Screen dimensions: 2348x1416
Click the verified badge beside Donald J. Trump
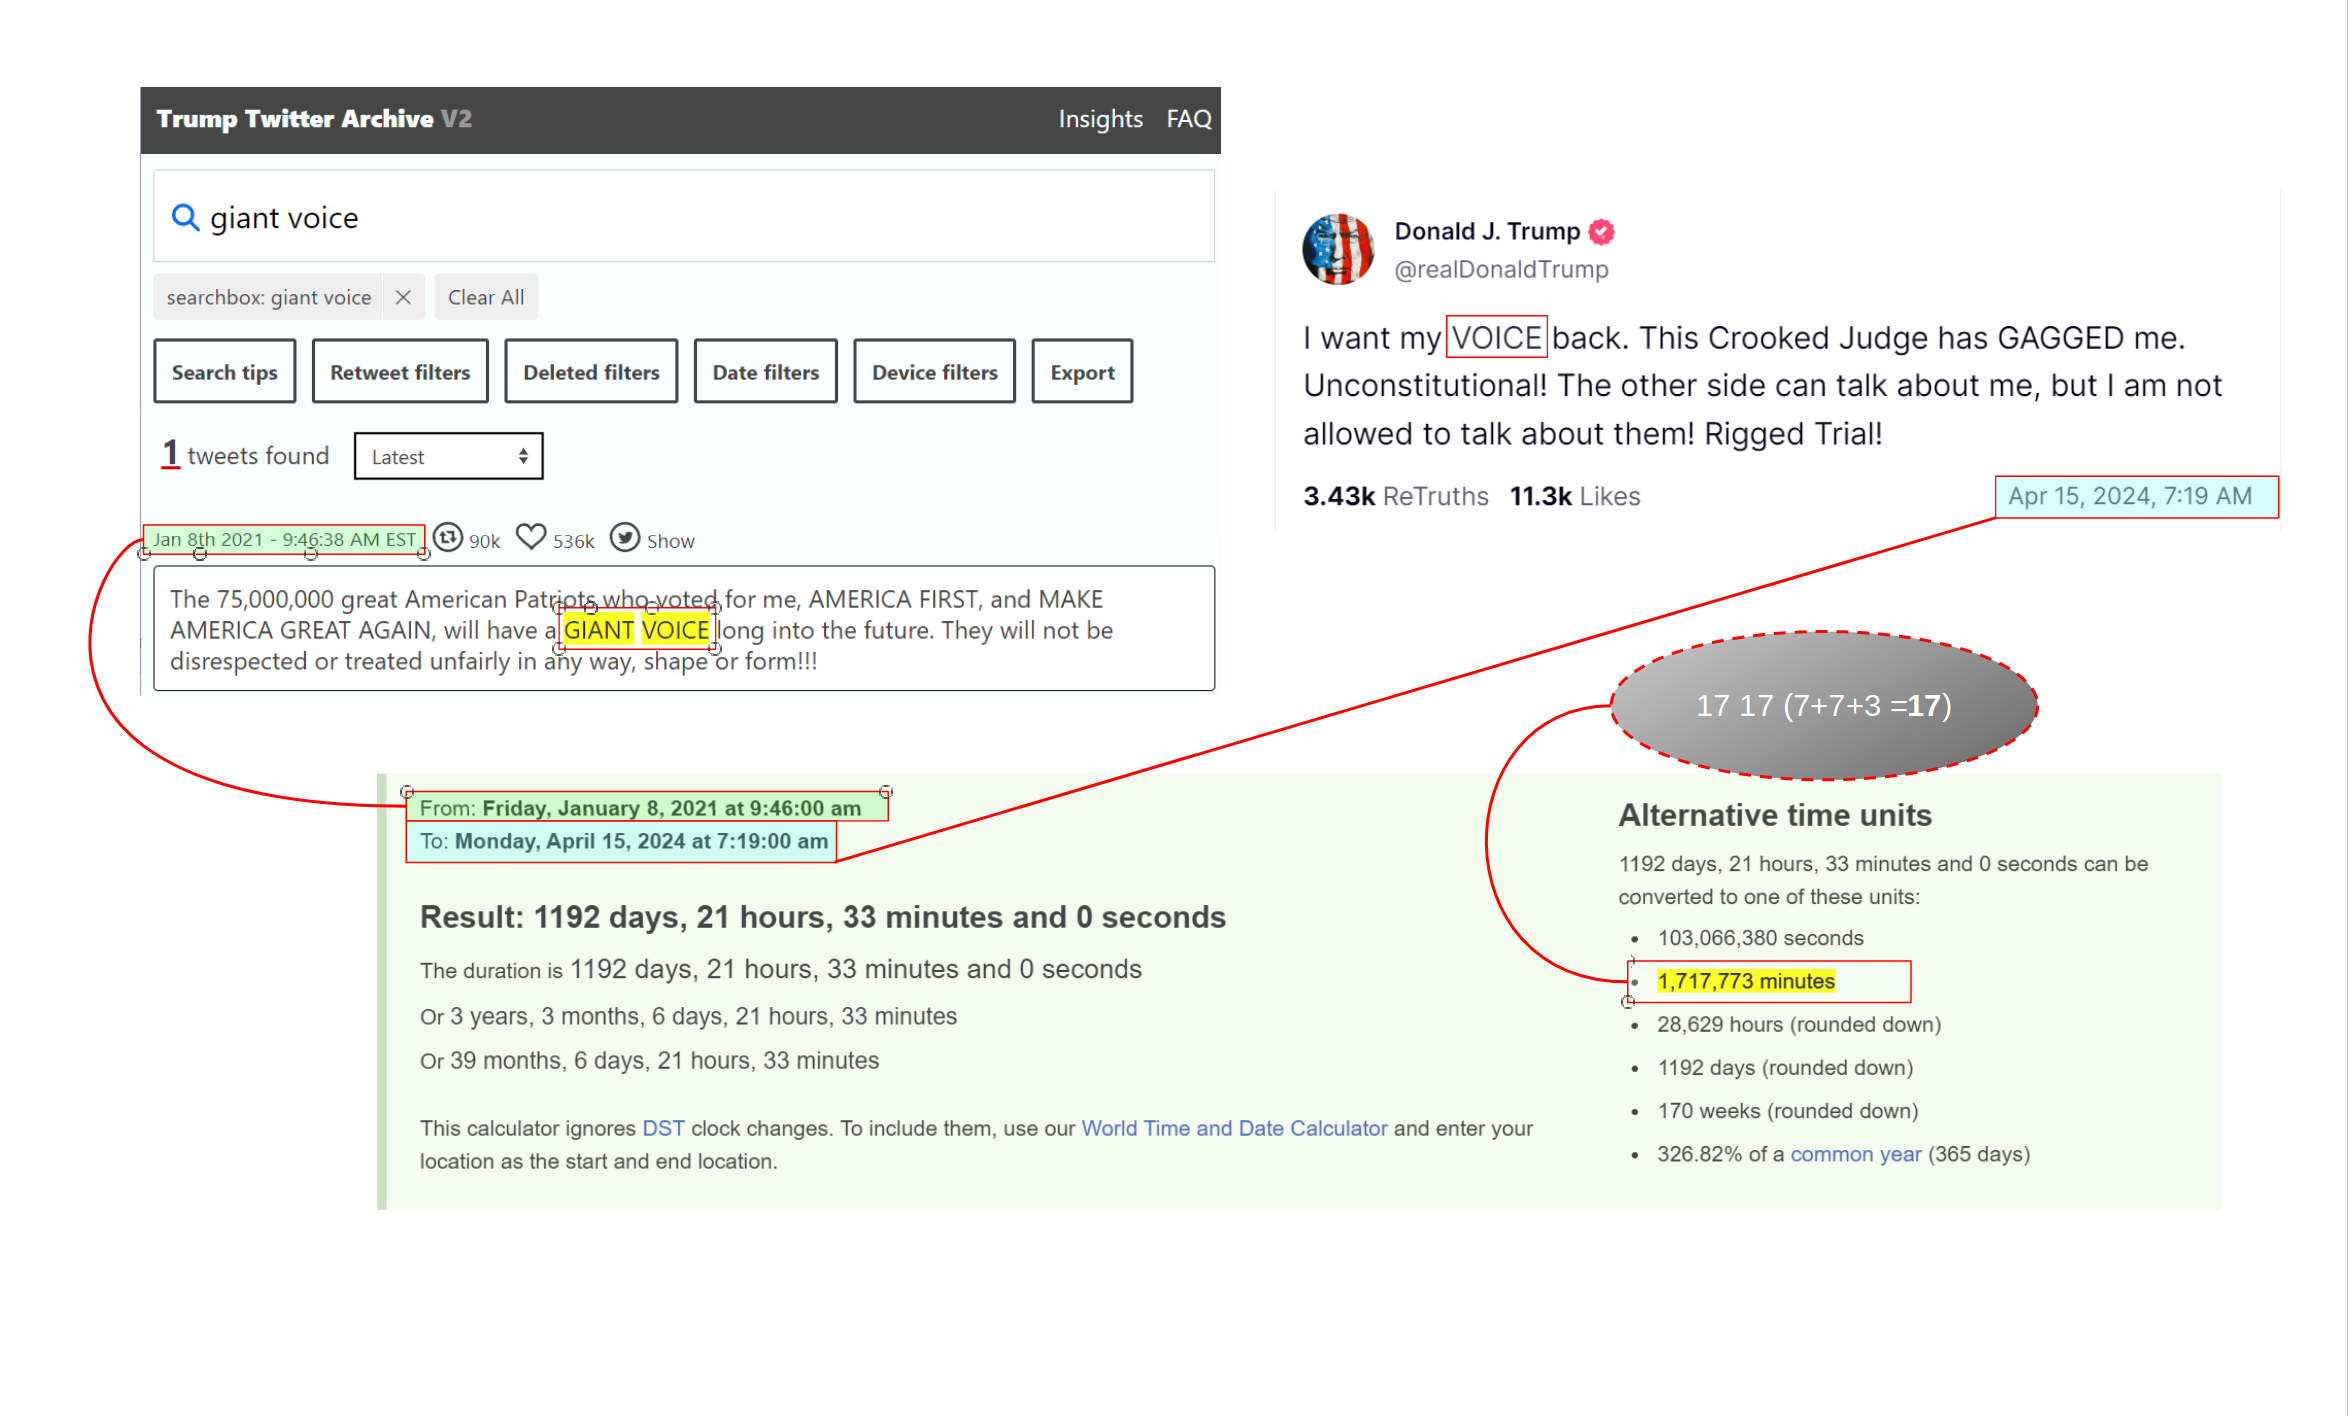click(1602, 232)
